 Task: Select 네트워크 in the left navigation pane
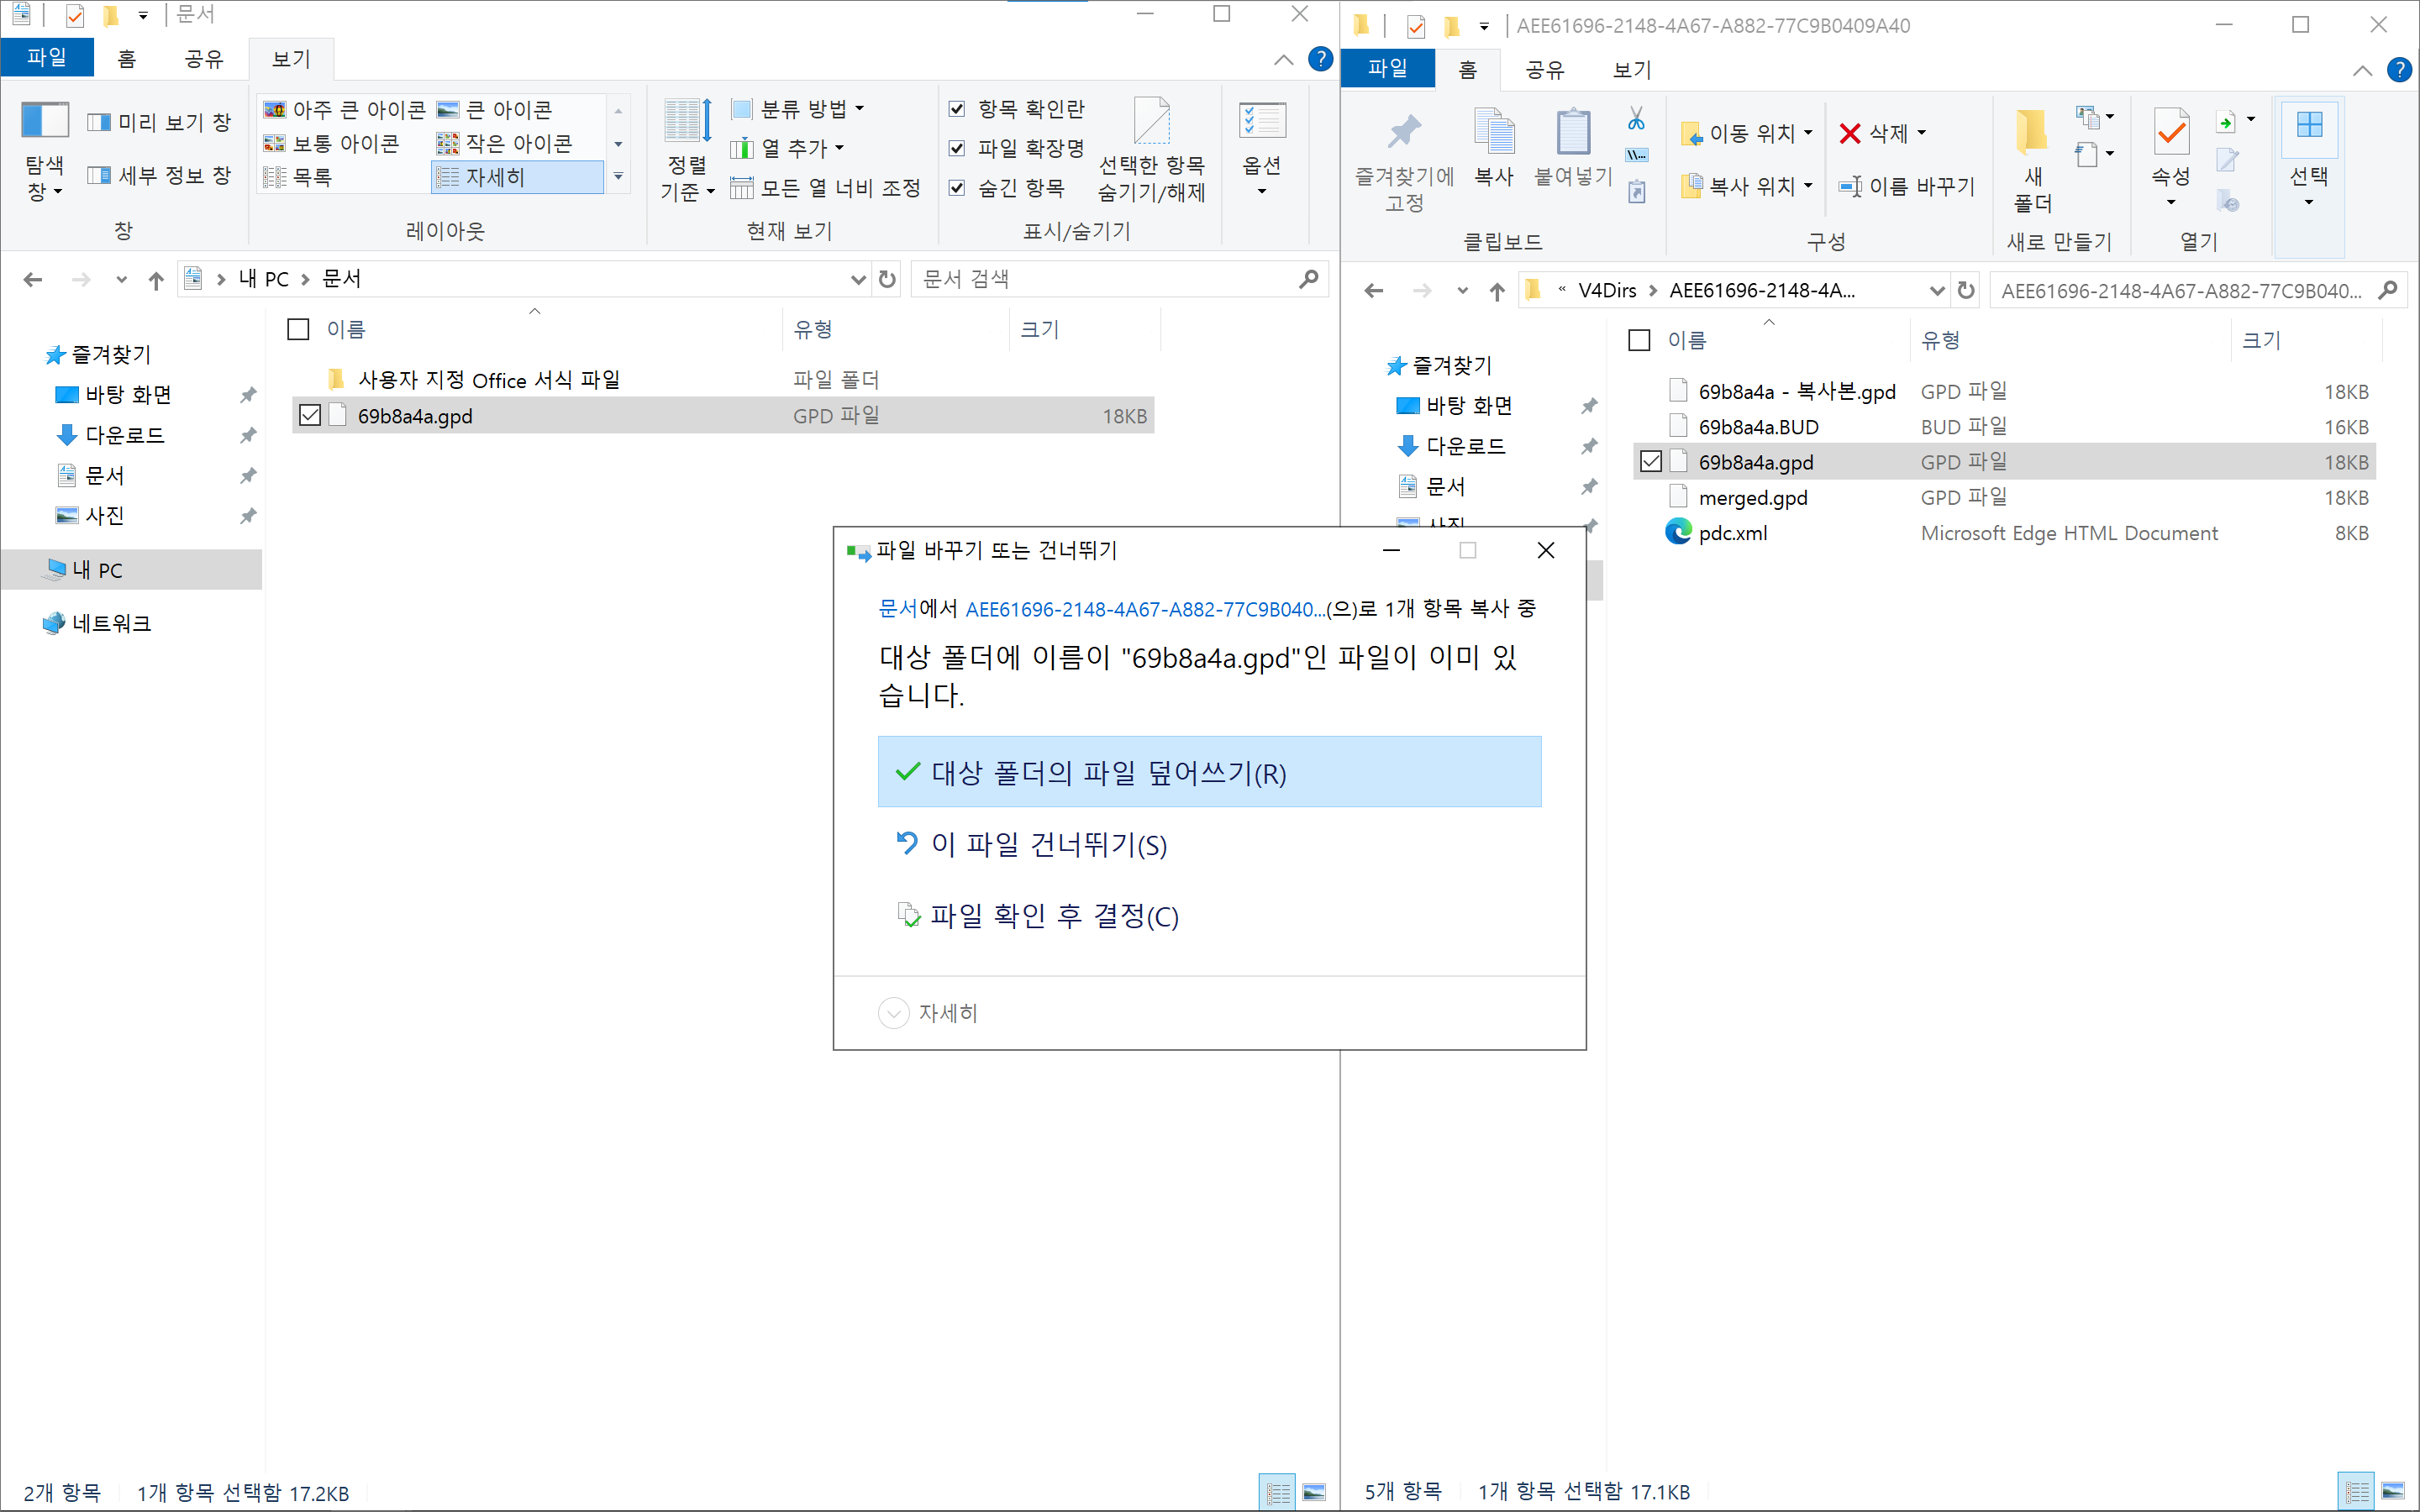(111, 624)
